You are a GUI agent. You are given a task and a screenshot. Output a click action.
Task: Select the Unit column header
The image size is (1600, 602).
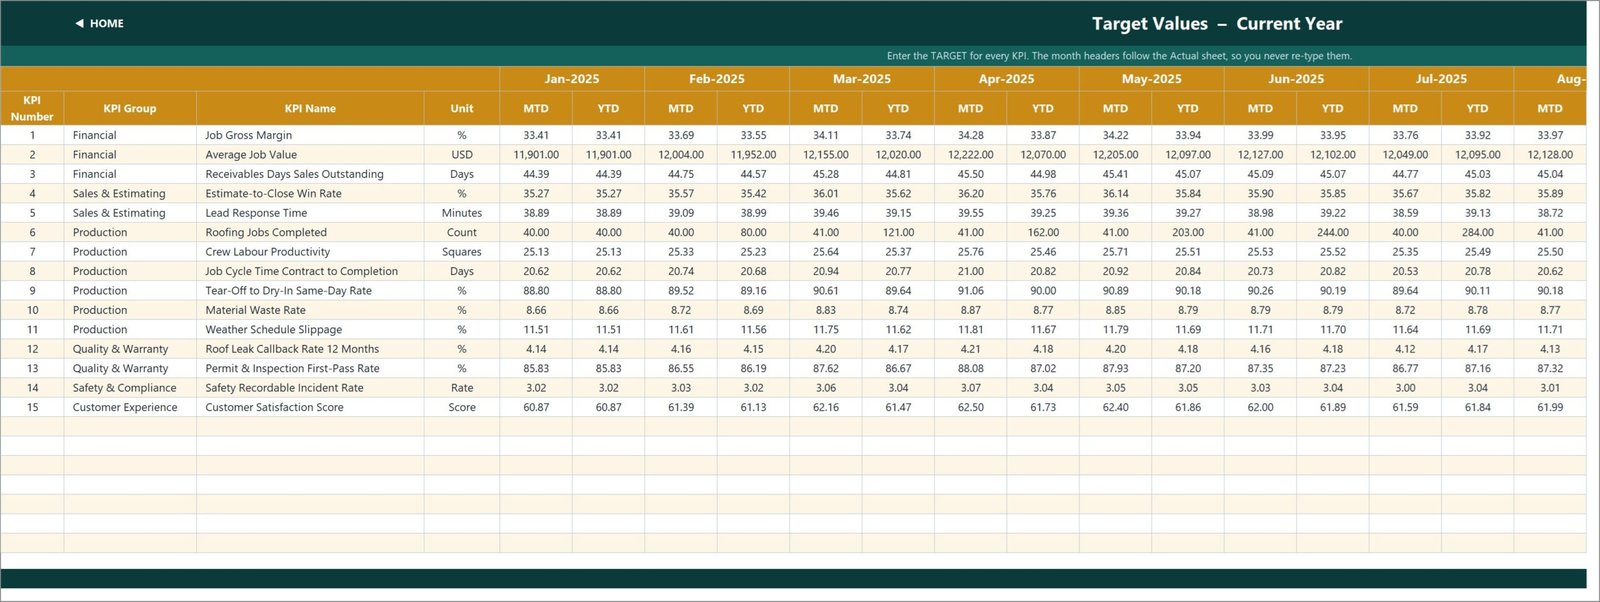462,108
